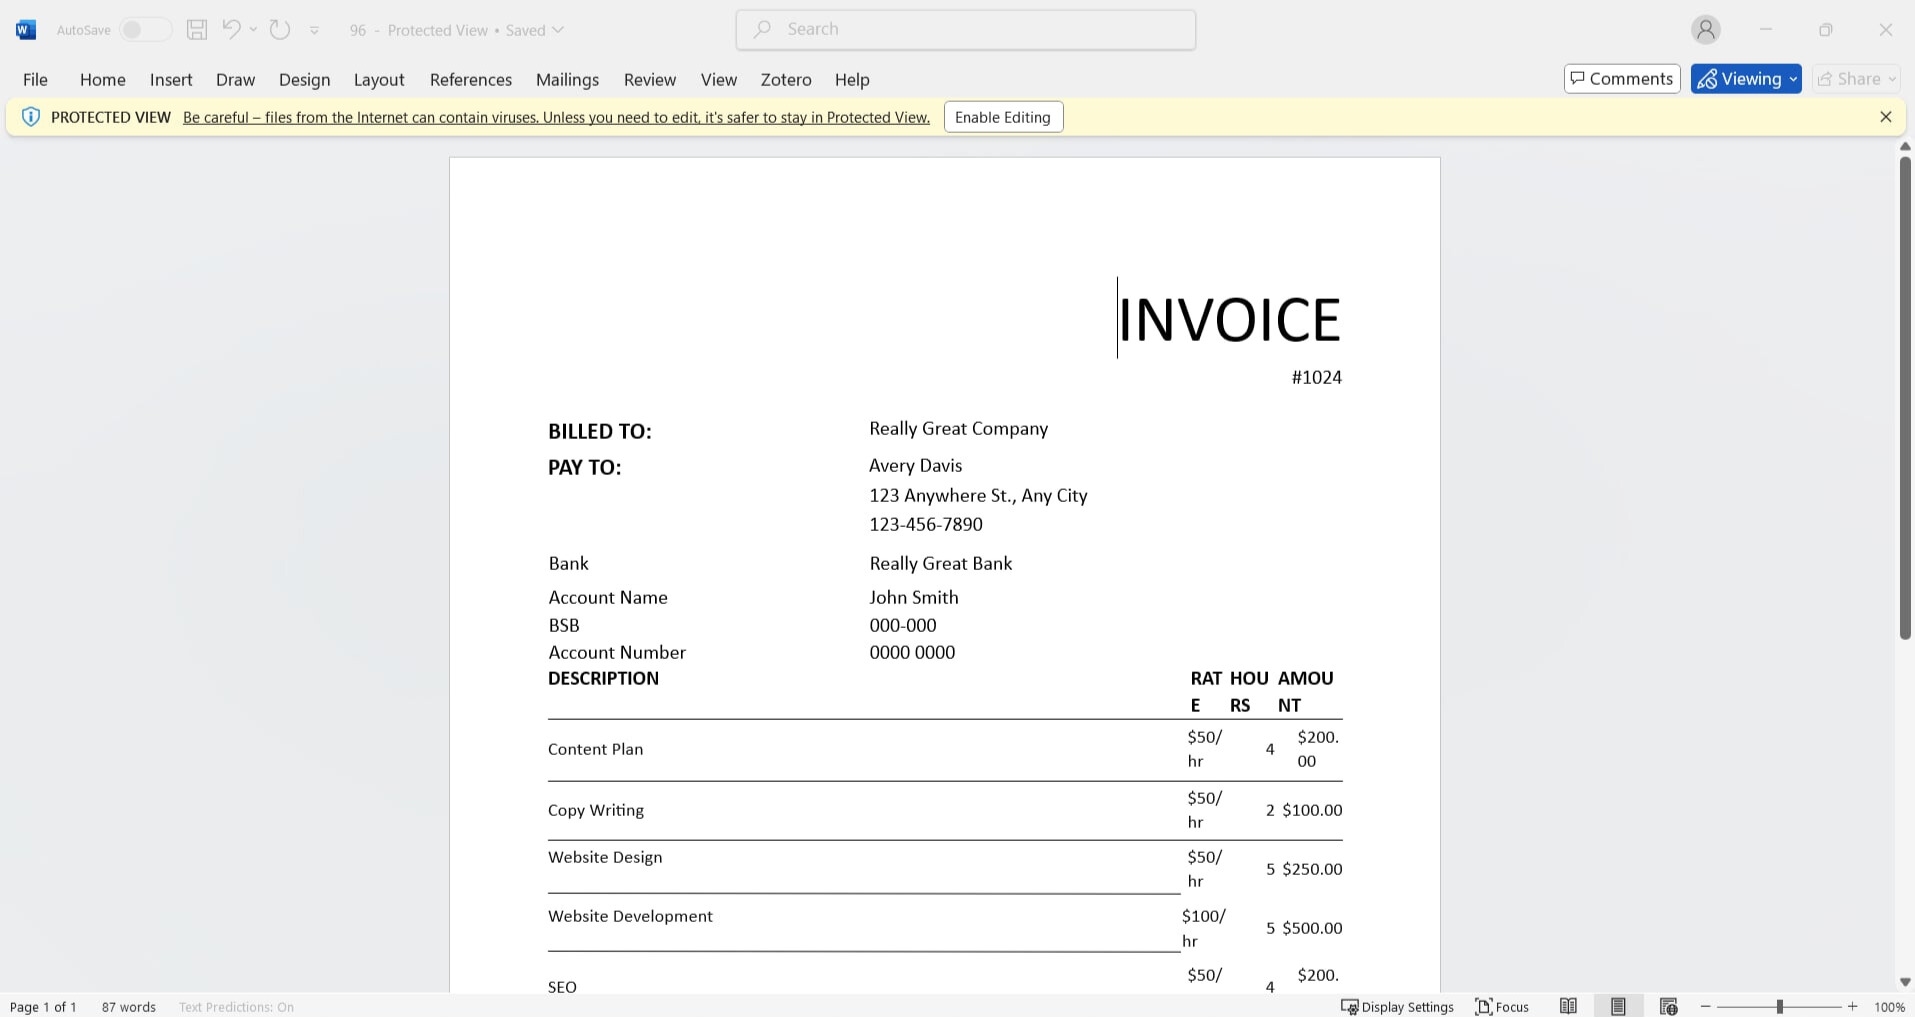The width and height of the screenshot is (1915, 1017).
Task: Click the BILLED TO: label
Action: point(599,431)
